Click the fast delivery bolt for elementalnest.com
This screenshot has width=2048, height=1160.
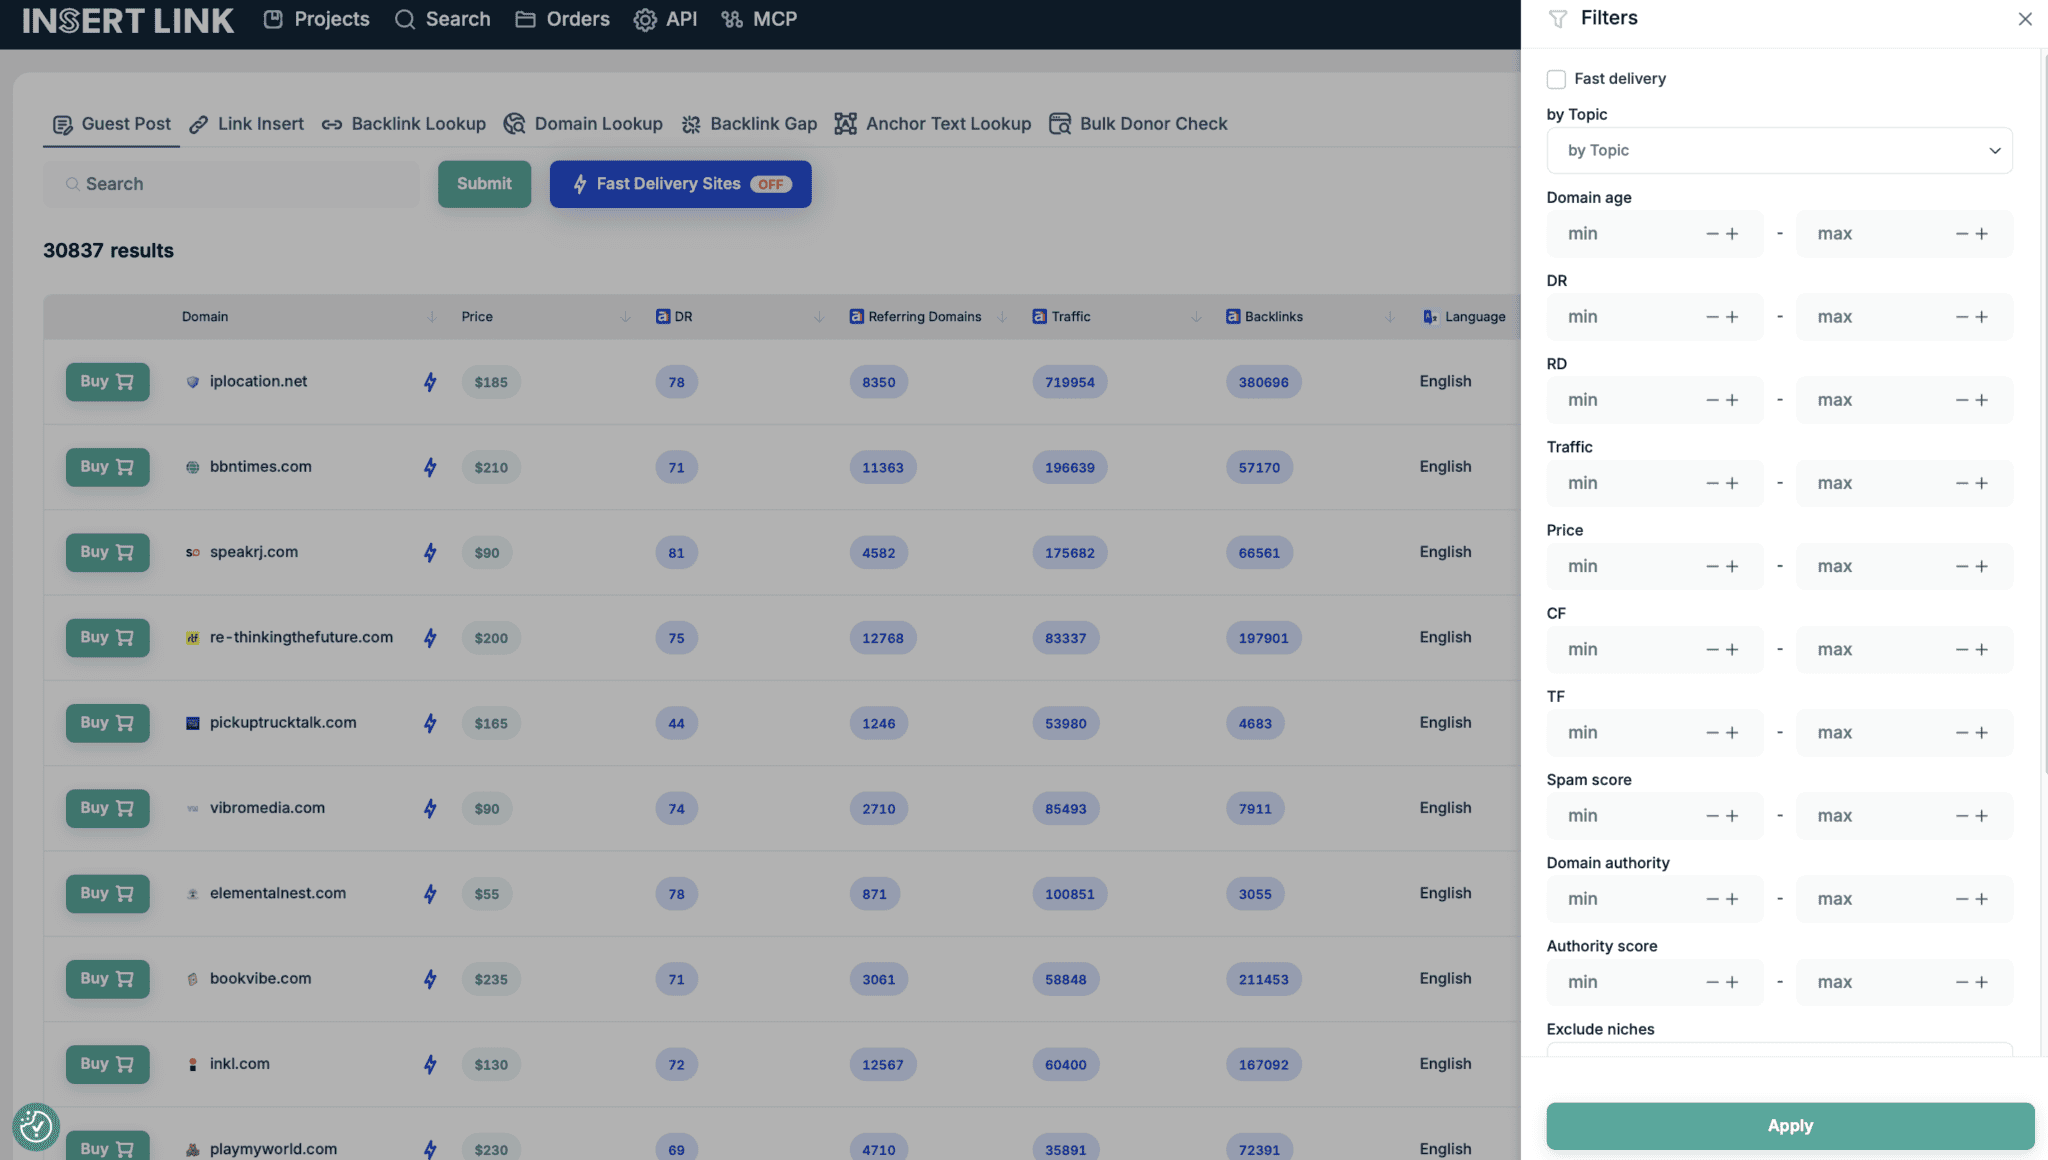(430, 894)
